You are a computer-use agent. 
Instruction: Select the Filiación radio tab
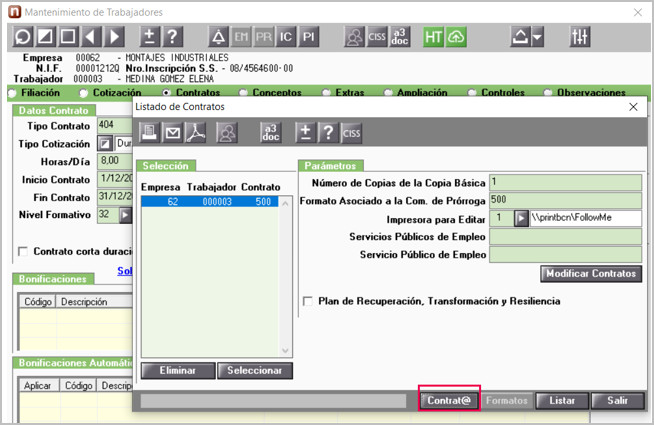click(12, 93)
